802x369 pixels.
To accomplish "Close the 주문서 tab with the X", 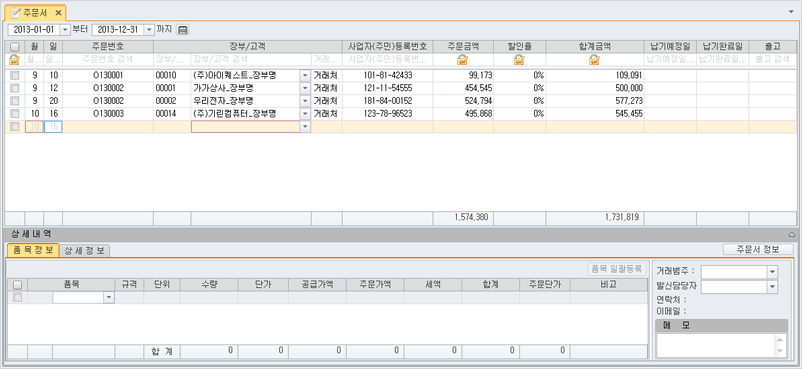I will click(x=58, y=12).
